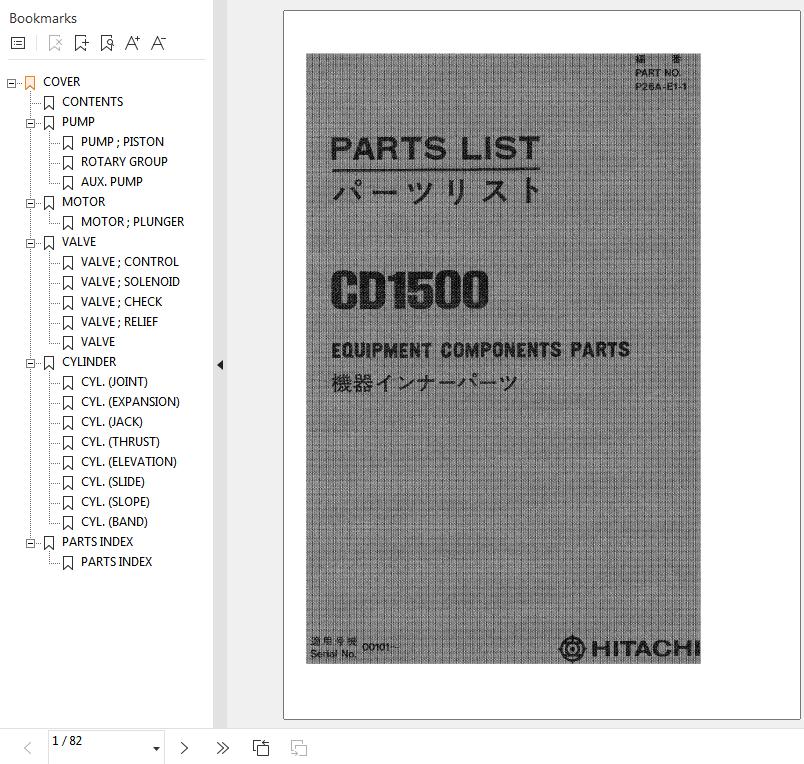This screenshot has width=804, height=764.
Task: Click the delete bookmark icon
Action: pyautogui.click(x=55, y=43)
